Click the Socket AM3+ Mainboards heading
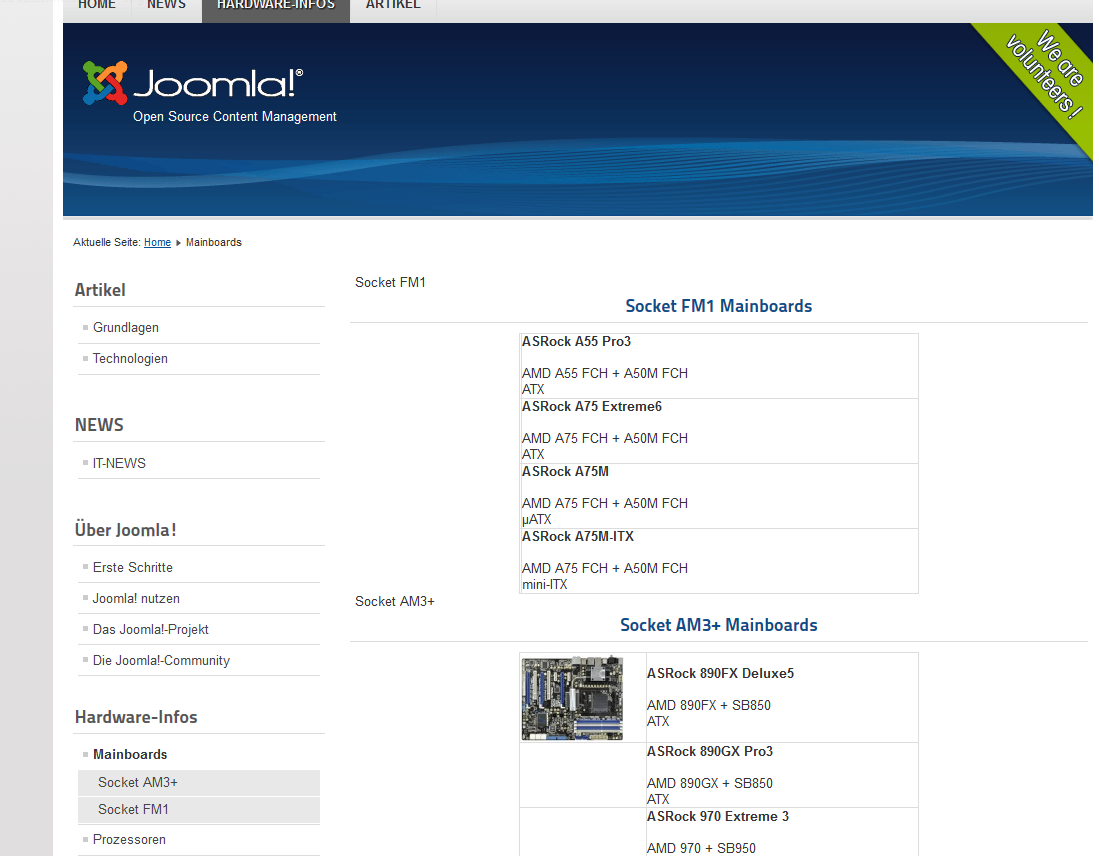Screen dimensions: 1099x856 pos(718,625)
